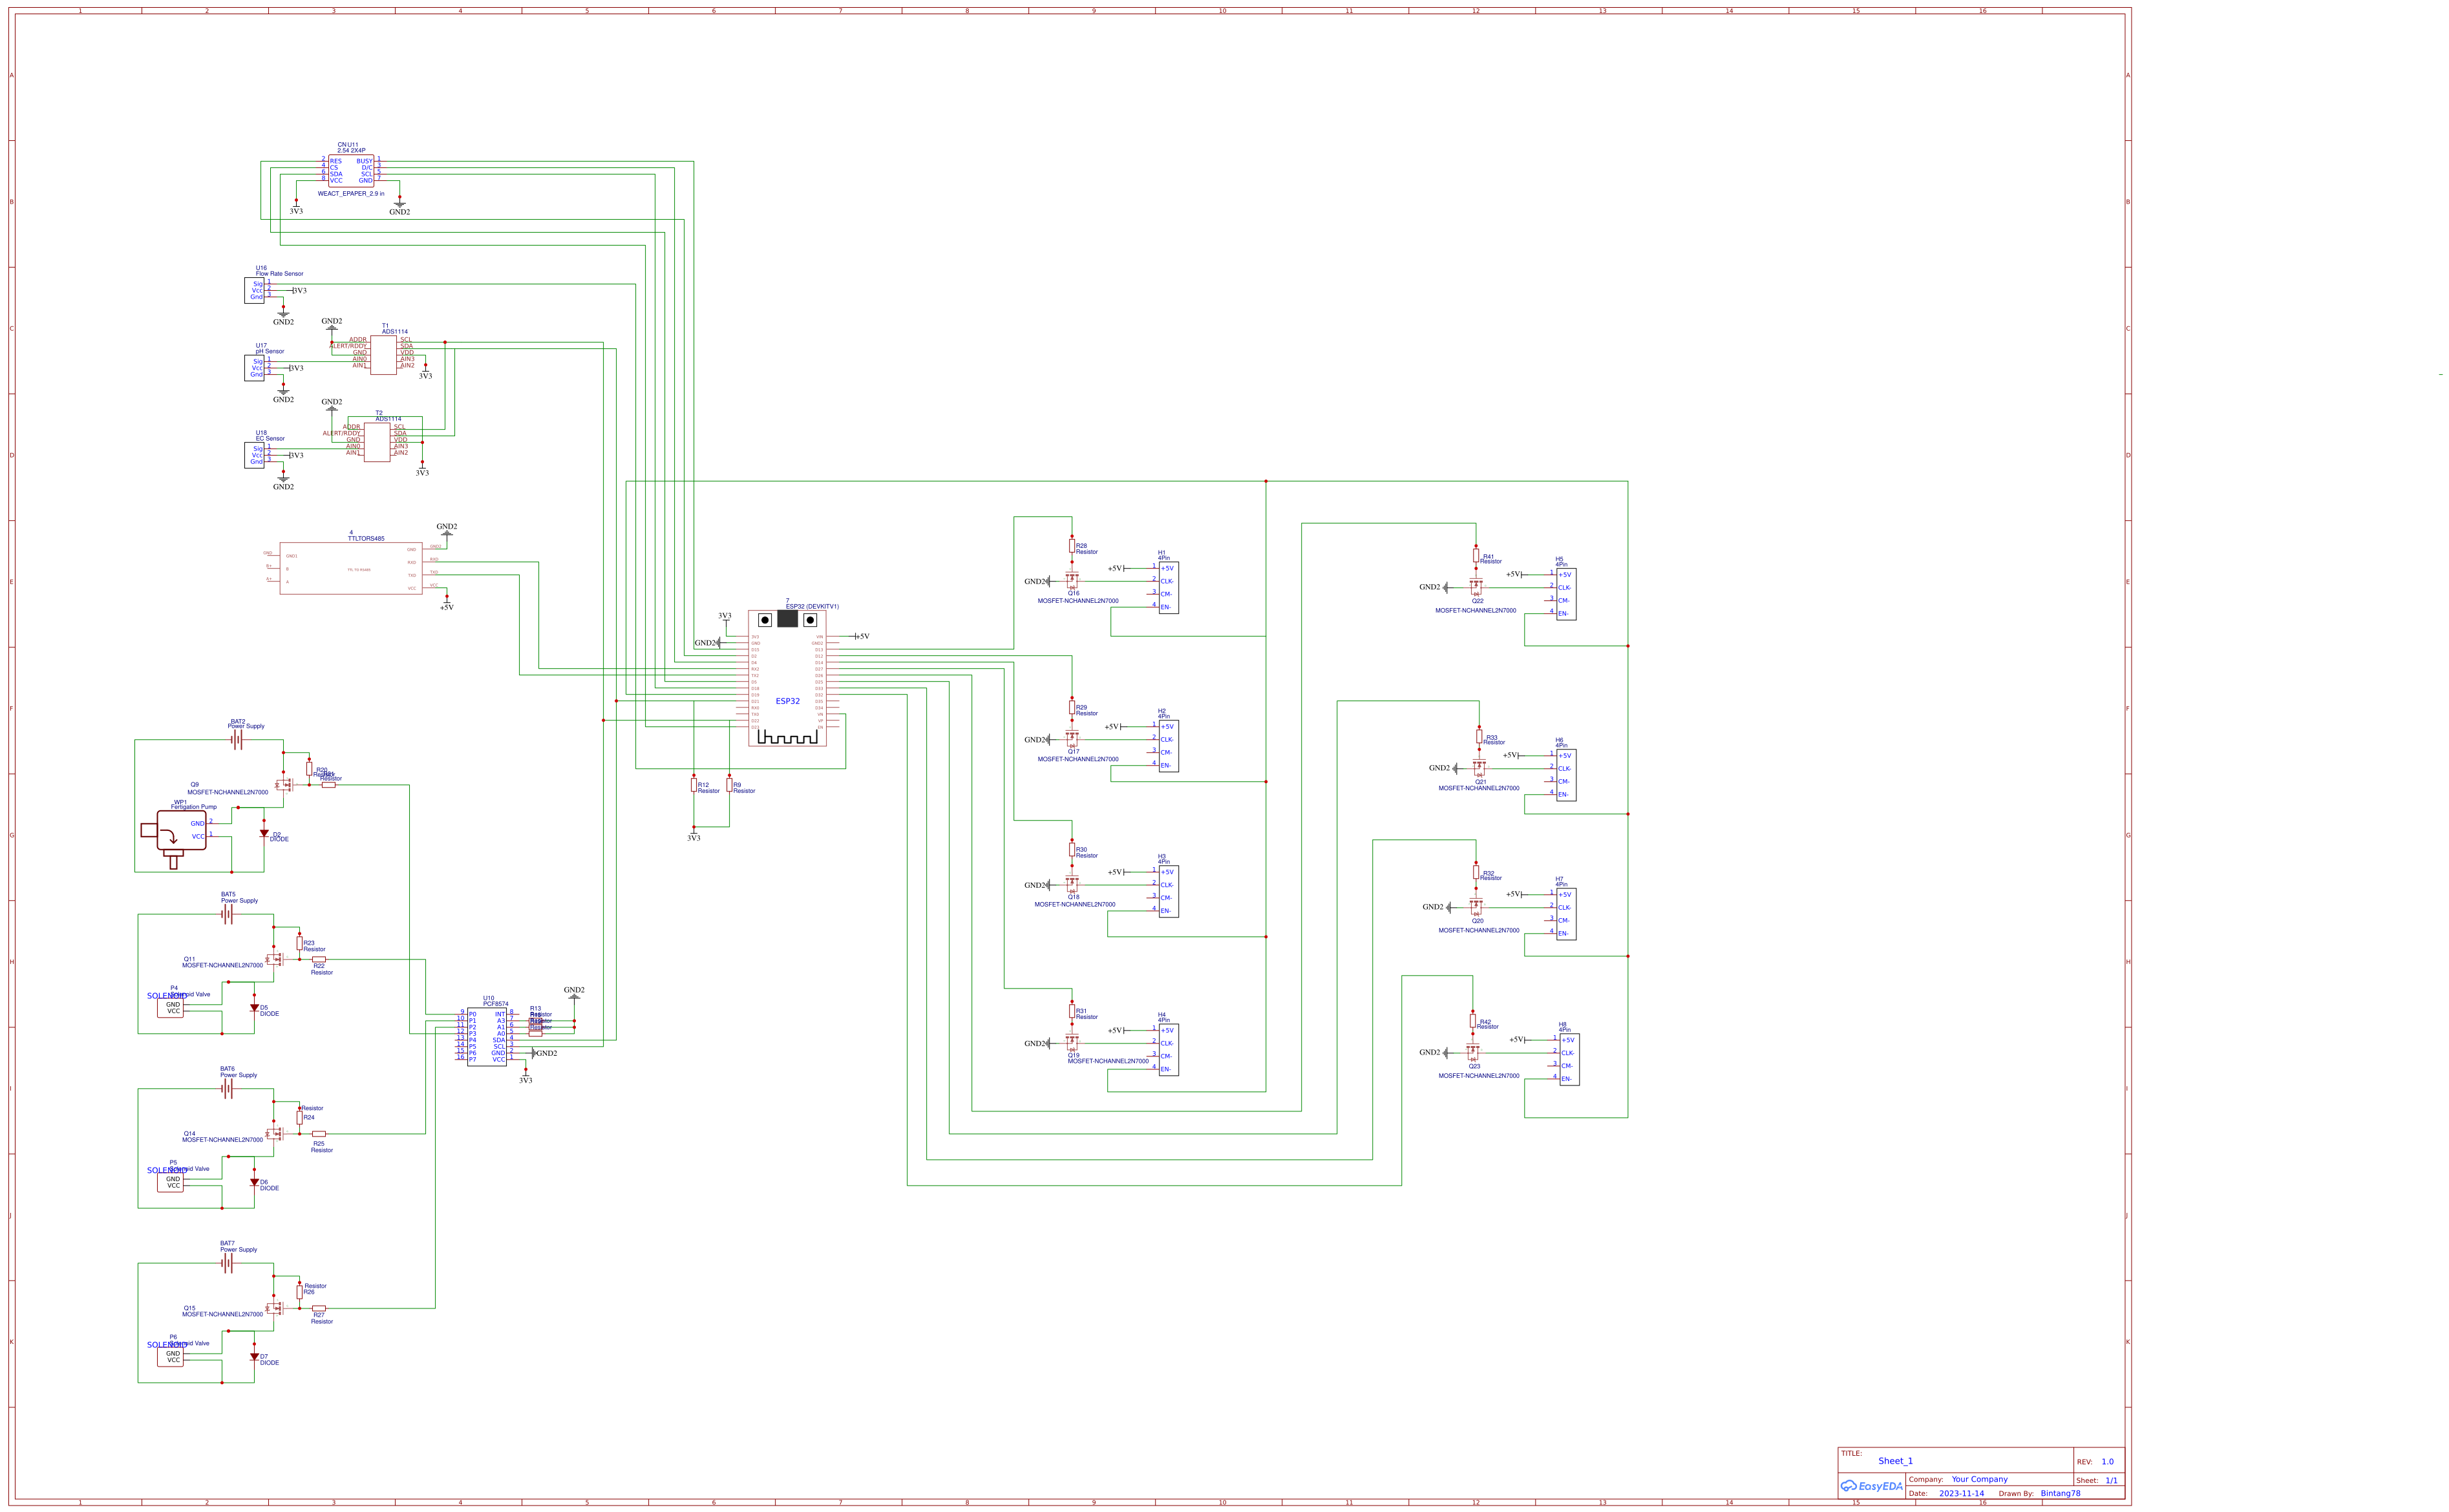The image size is (2449, 1512).
Task: Select the Bintang78 drawn-by text
Action: 2060,1493
